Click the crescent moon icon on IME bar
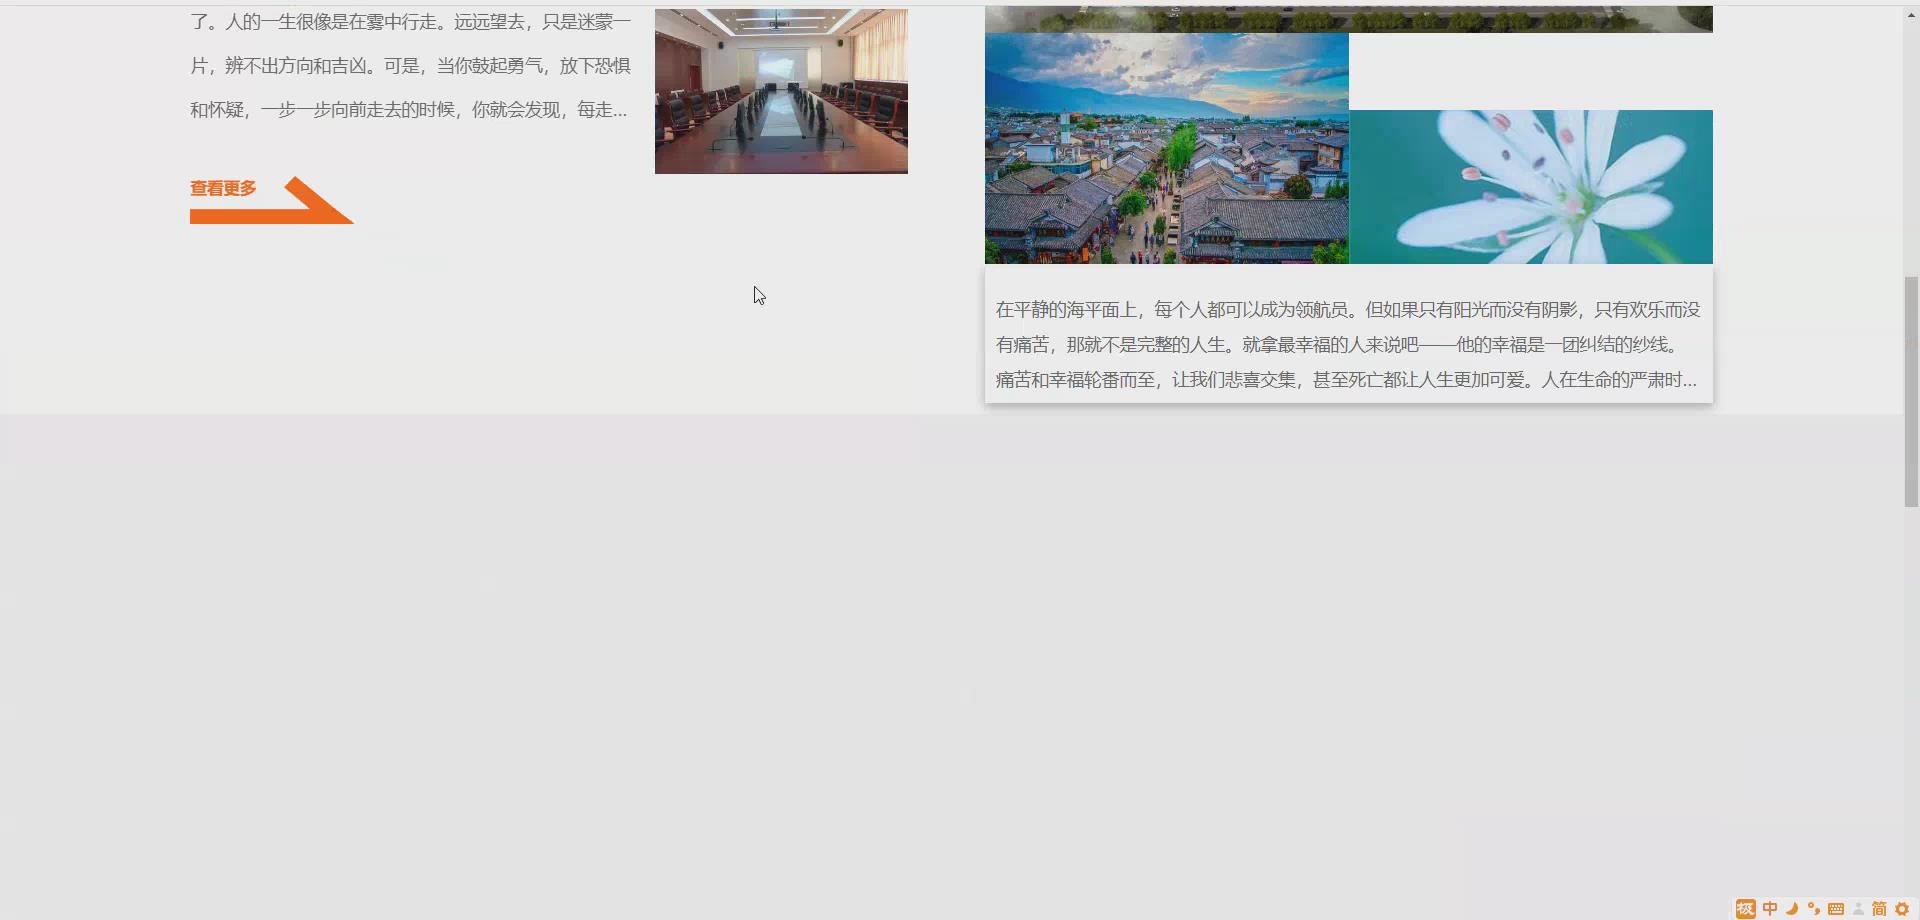The image size is (1920, 920). click(1791, 909)
